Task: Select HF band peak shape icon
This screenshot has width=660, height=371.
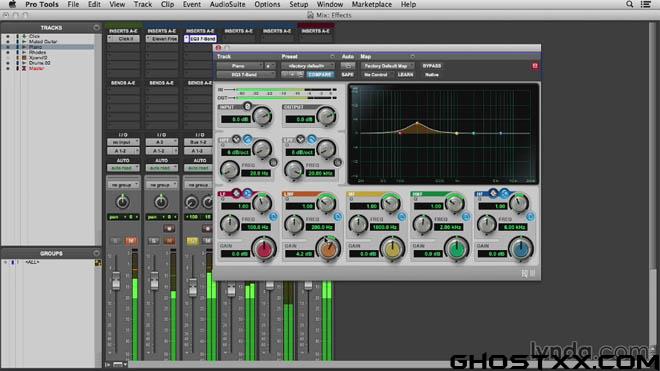Action: pos(493,193)
